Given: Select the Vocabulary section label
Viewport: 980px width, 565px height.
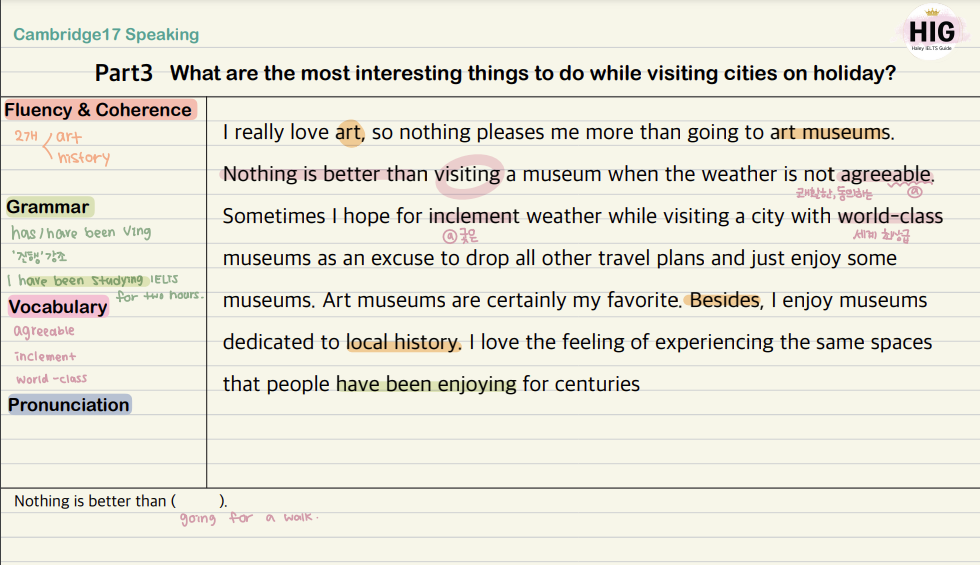Looking at the screenshot, I should coord(58,307).
